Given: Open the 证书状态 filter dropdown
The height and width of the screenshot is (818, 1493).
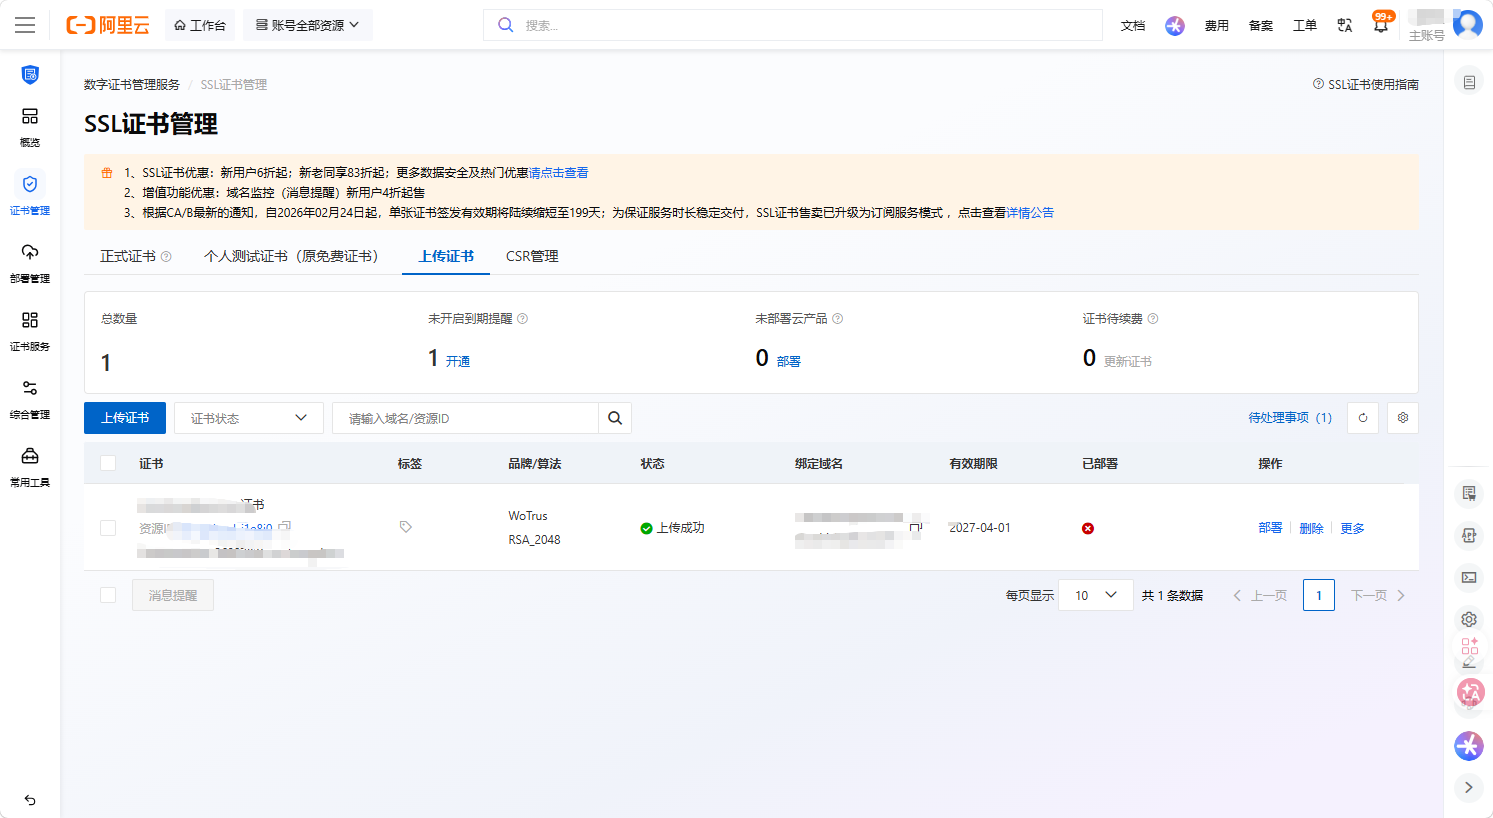Looking at the screenshot, I should pos(249,418).
